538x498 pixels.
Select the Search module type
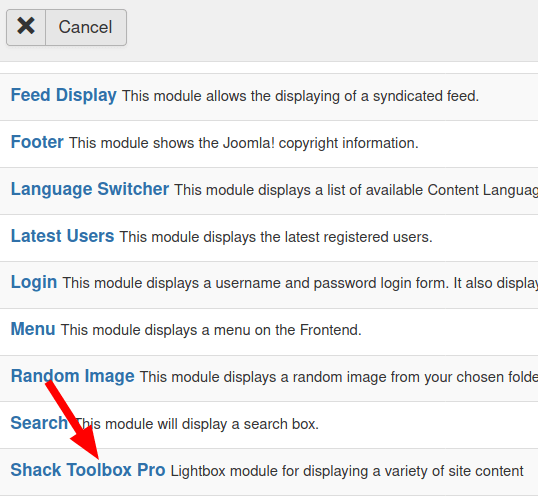tap(39, 423)
